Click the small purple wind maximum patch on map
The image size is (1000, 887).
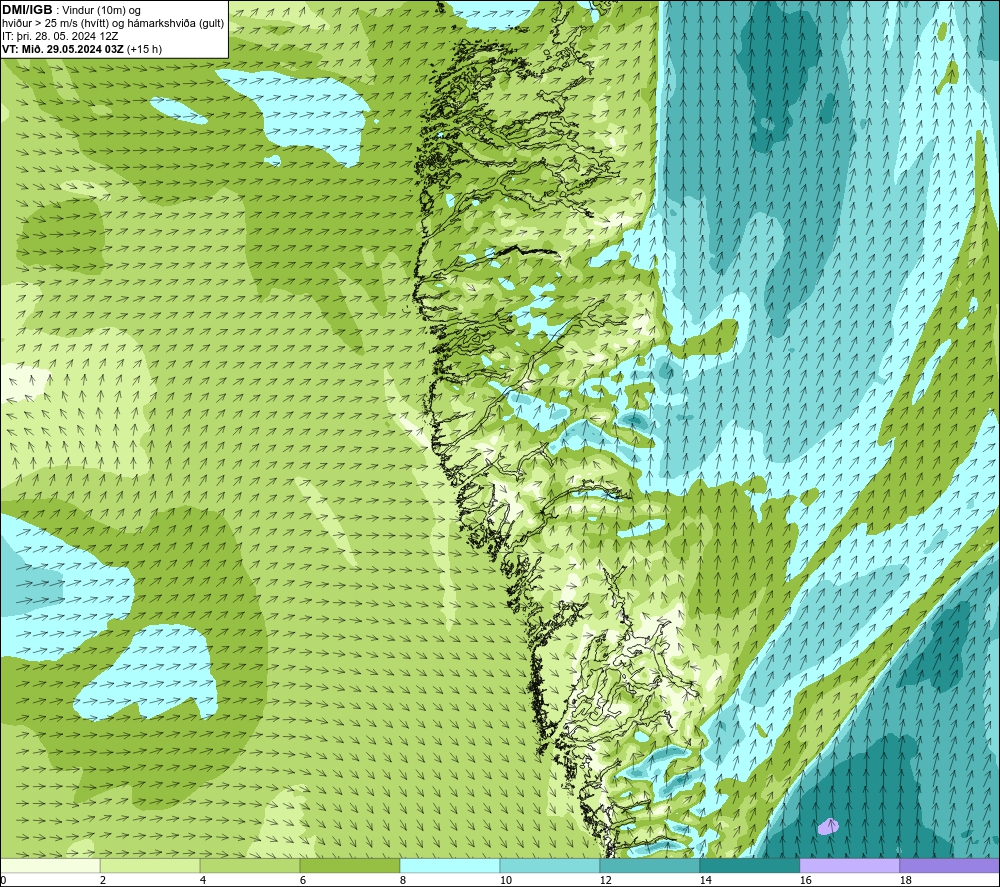(x=828, y=827)
